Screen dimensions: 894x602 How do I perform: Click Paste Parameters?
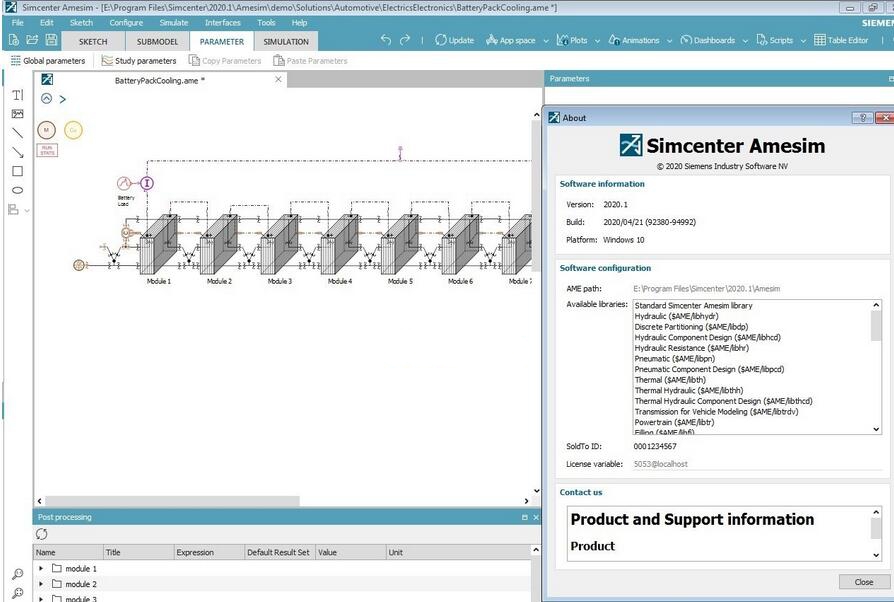pyautogui.click(x=310, y=60)
